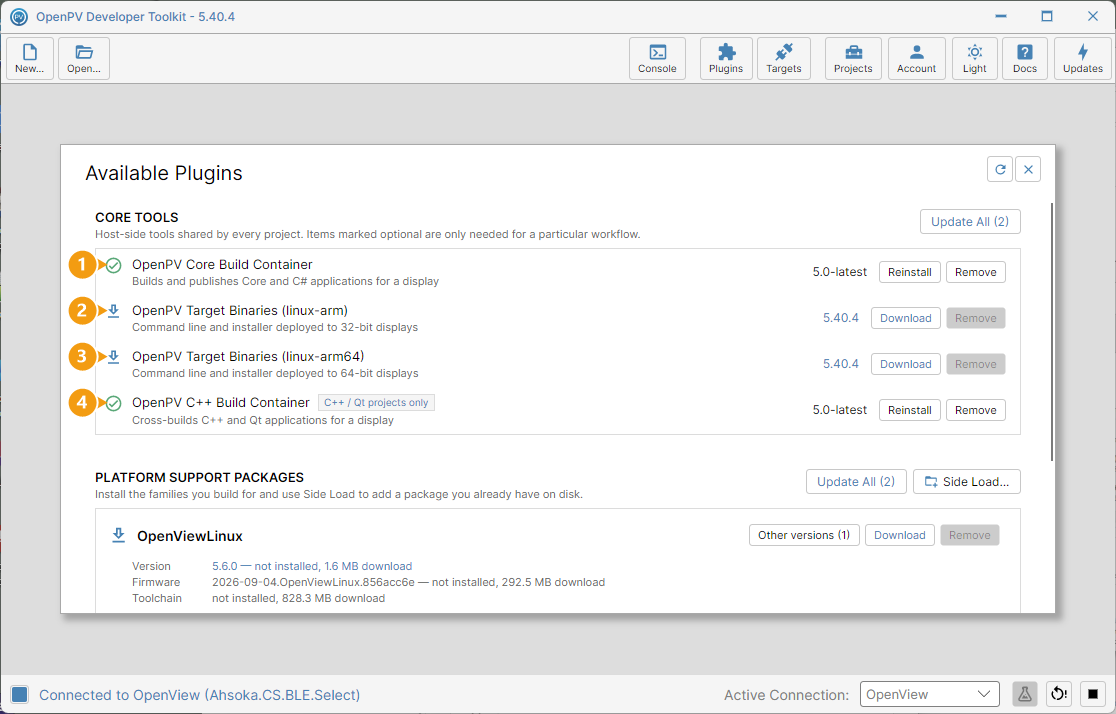This screenshot has width=1116, height=714.
Task: Remove OpenPV Core Build Container
Action: pos(976,272)
